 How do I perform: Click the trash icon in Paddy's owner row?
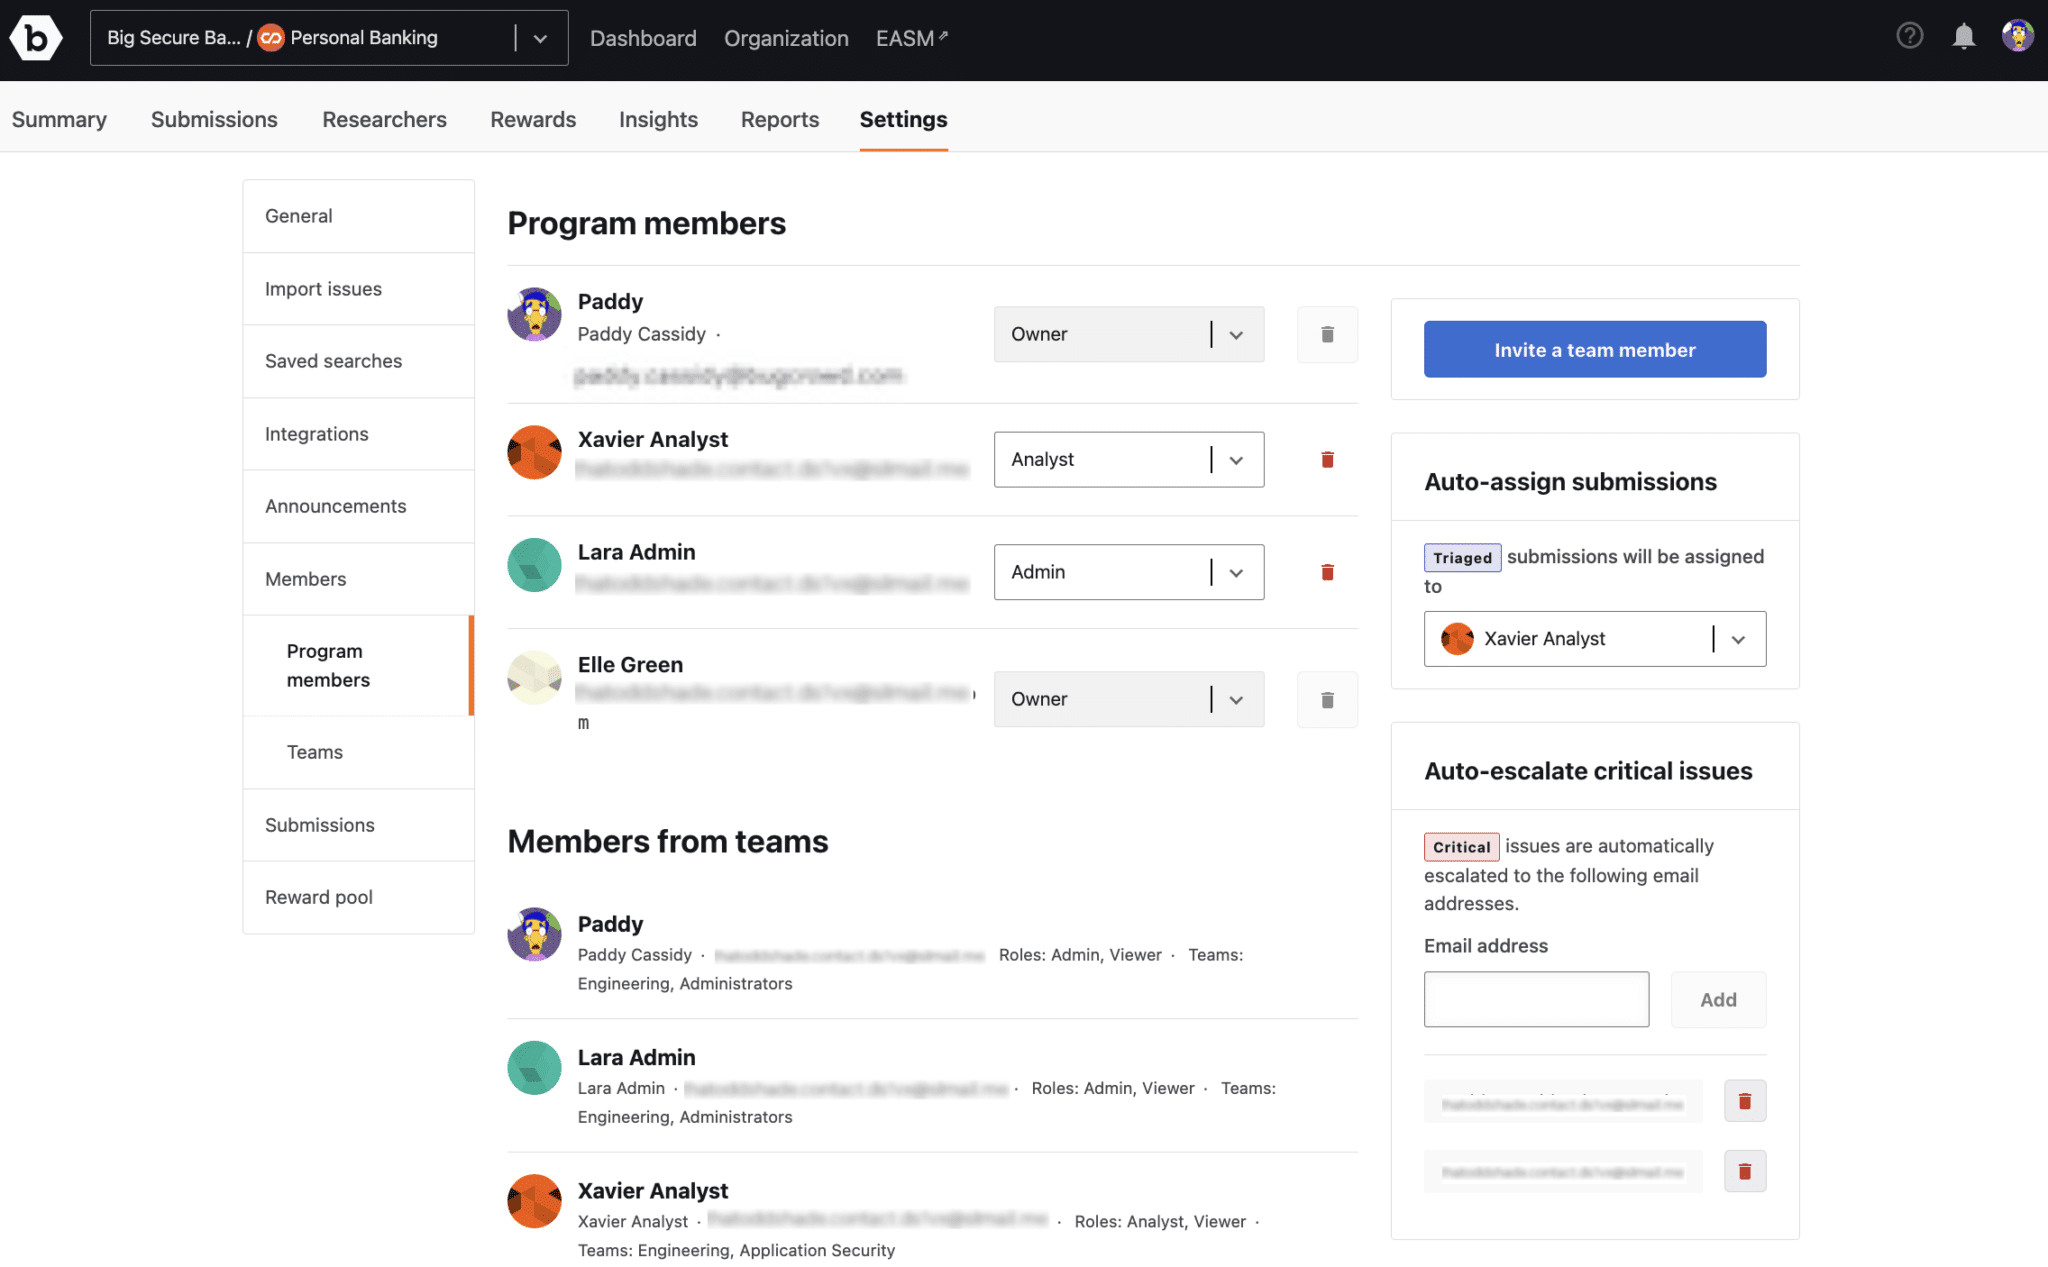pyautogui.click(x=1327, y=334)
